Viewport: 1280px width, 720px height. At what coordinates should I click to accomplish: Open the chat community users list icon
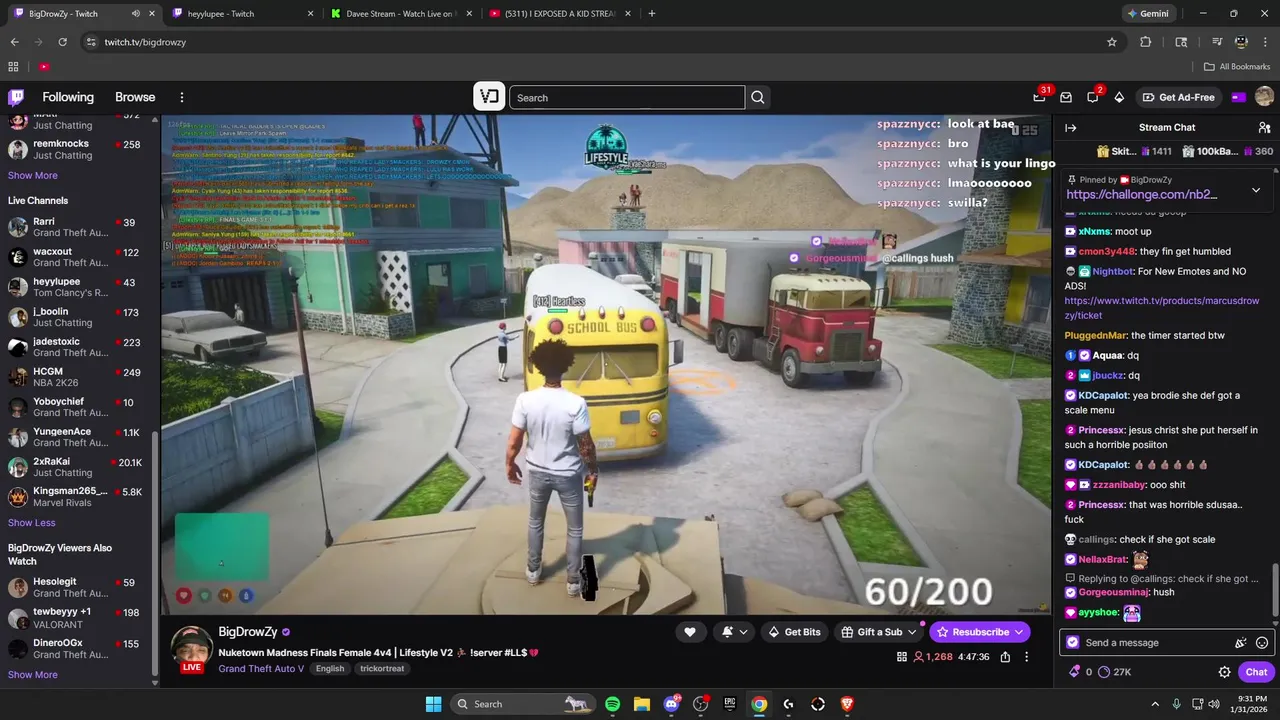click(1264, 127)
